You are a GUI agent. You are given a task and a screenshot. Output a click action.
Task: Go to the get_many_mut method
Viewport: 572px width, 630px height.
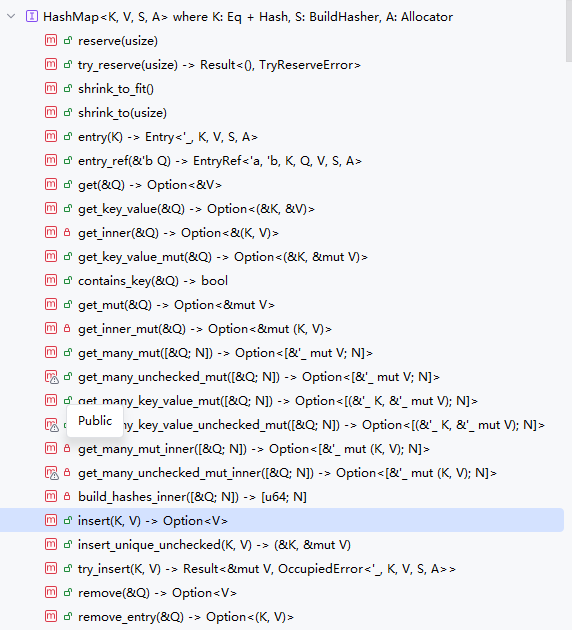(225, 353)
